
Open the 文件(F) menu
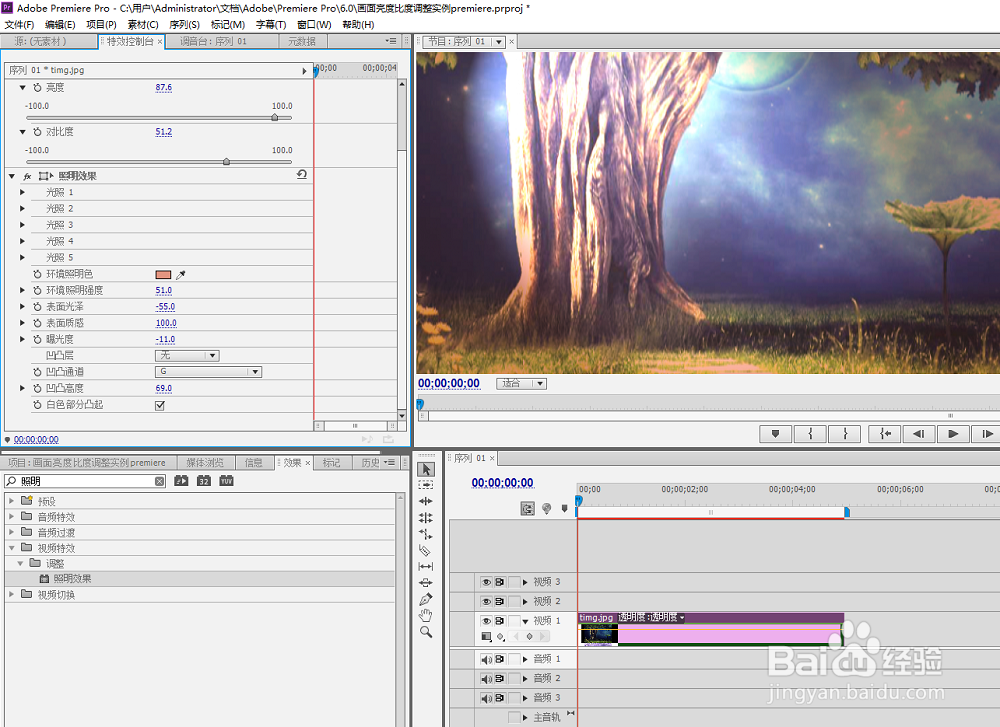19,24
